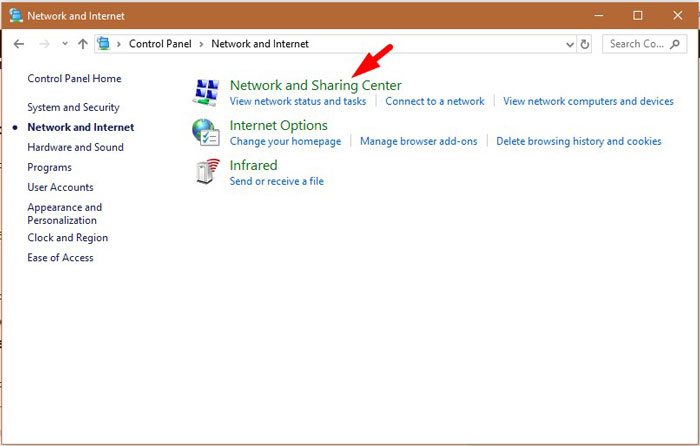The image size is (700, 446).
Task: Open View network computers and devices
Action: [588, 101]
